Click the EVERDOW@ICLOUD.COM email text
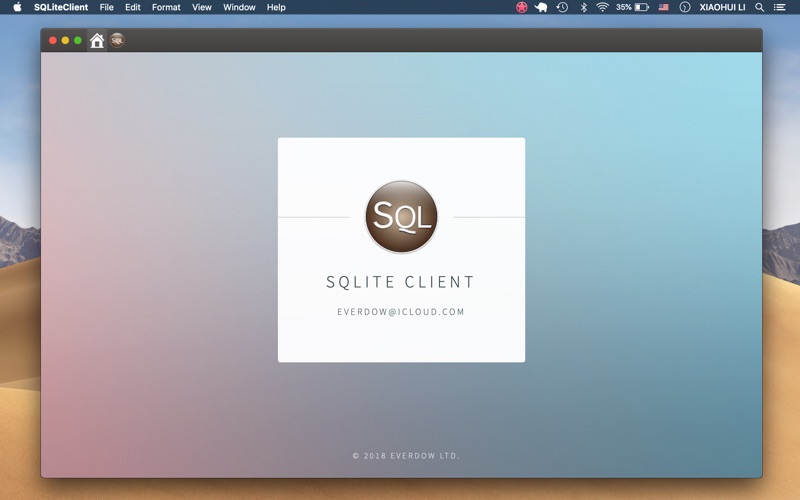 [401, 312]
